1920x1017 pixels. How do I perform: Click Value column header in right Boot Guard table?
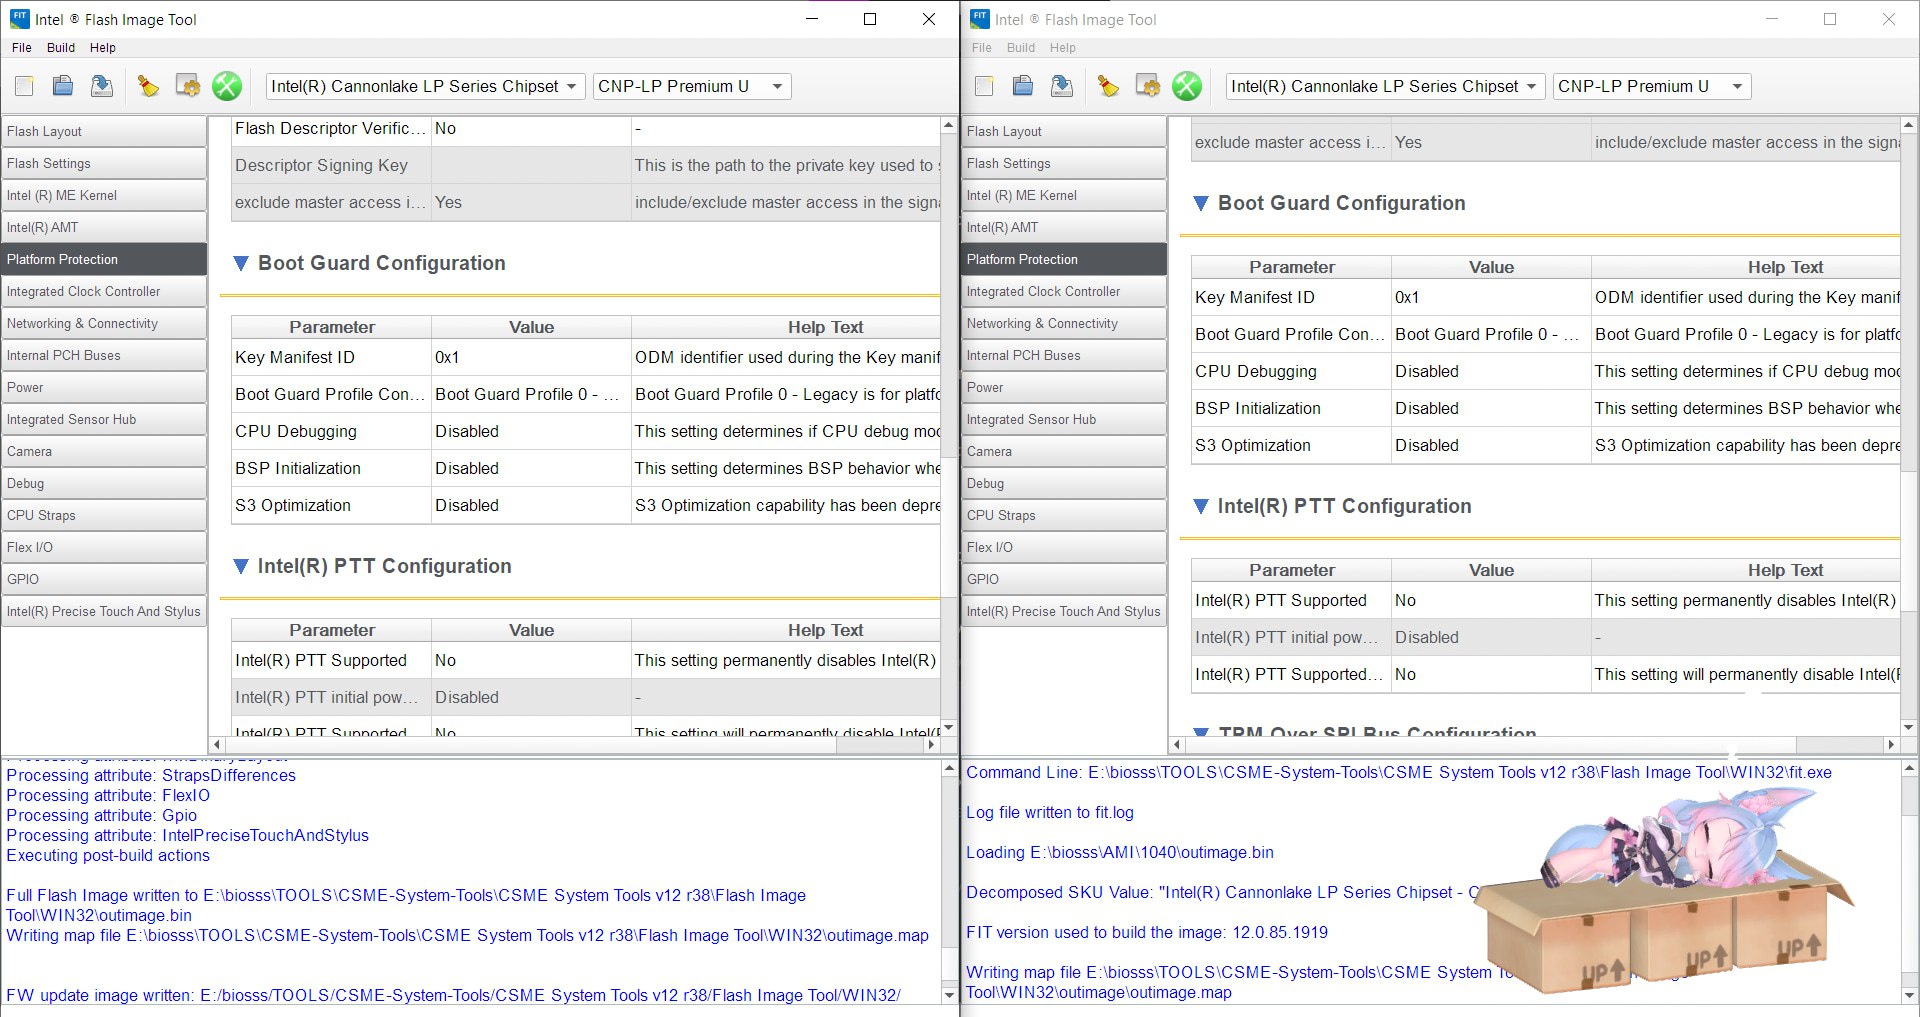(x=1491, y=267)
